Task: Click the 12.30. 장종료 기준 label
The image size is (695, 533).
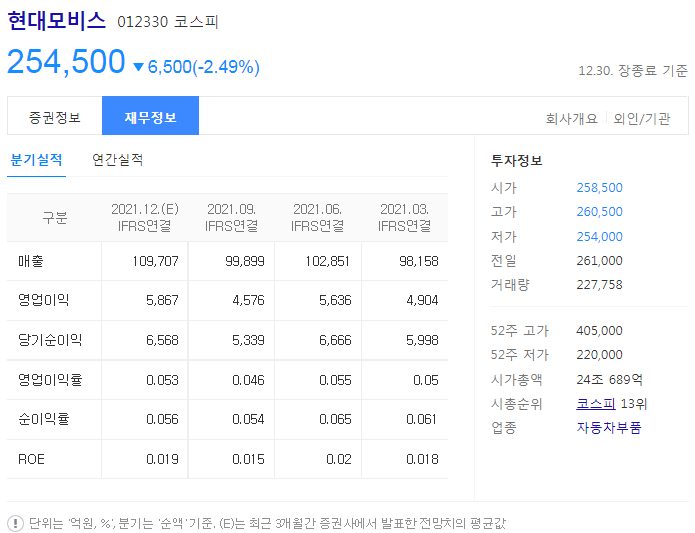Action: coord(633,70)
